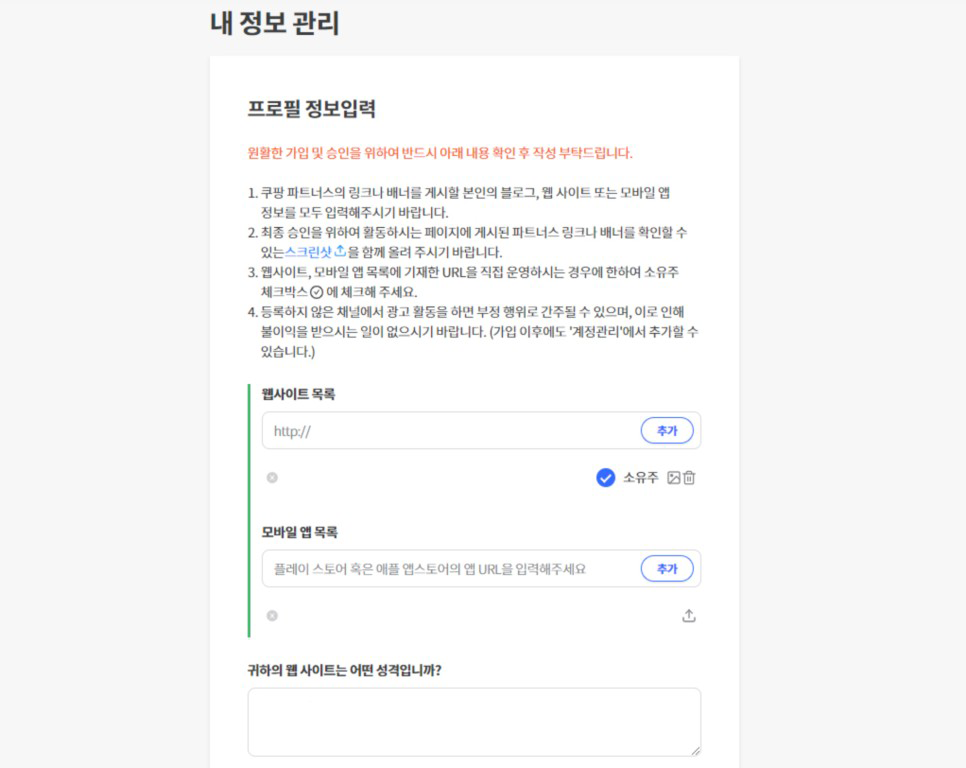
Task: Click the circled check icon after 체크박스
Action: (317, 292)
